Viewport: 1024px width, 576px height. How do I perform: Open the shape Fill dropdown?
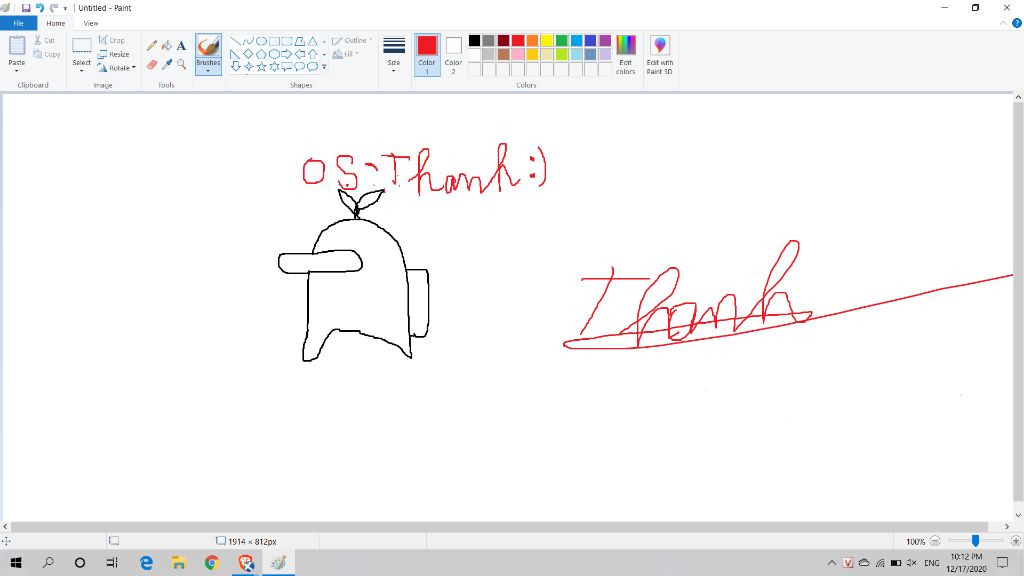click(x=345, y=54)
